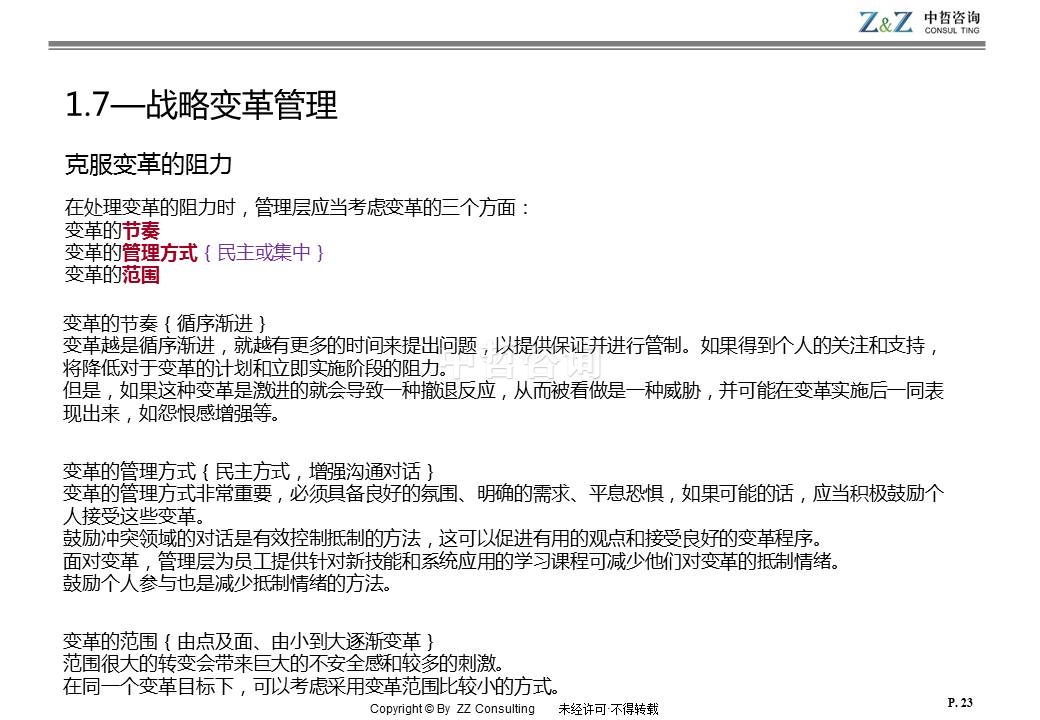The width and height of the screenshot is (1040, 720).
Task: Select the slide title 1.7—战略变革管理
Action: click(x=200, y=105)
